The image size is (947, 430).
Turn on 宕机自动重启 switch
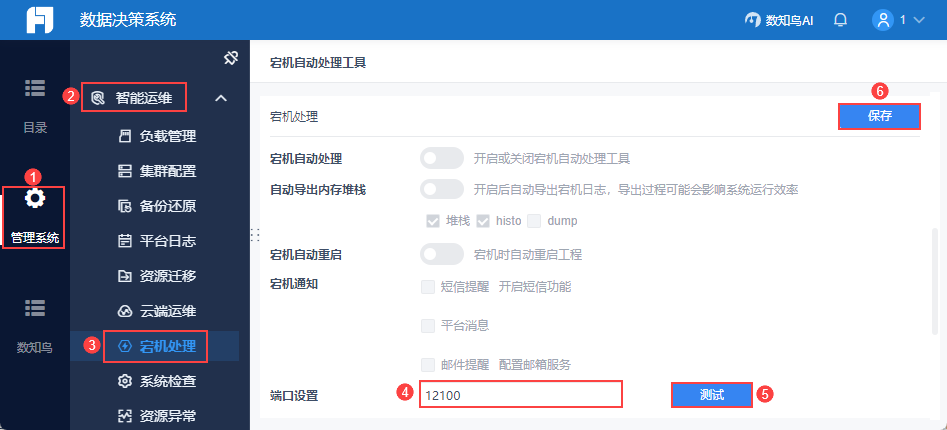coord(442,254)
